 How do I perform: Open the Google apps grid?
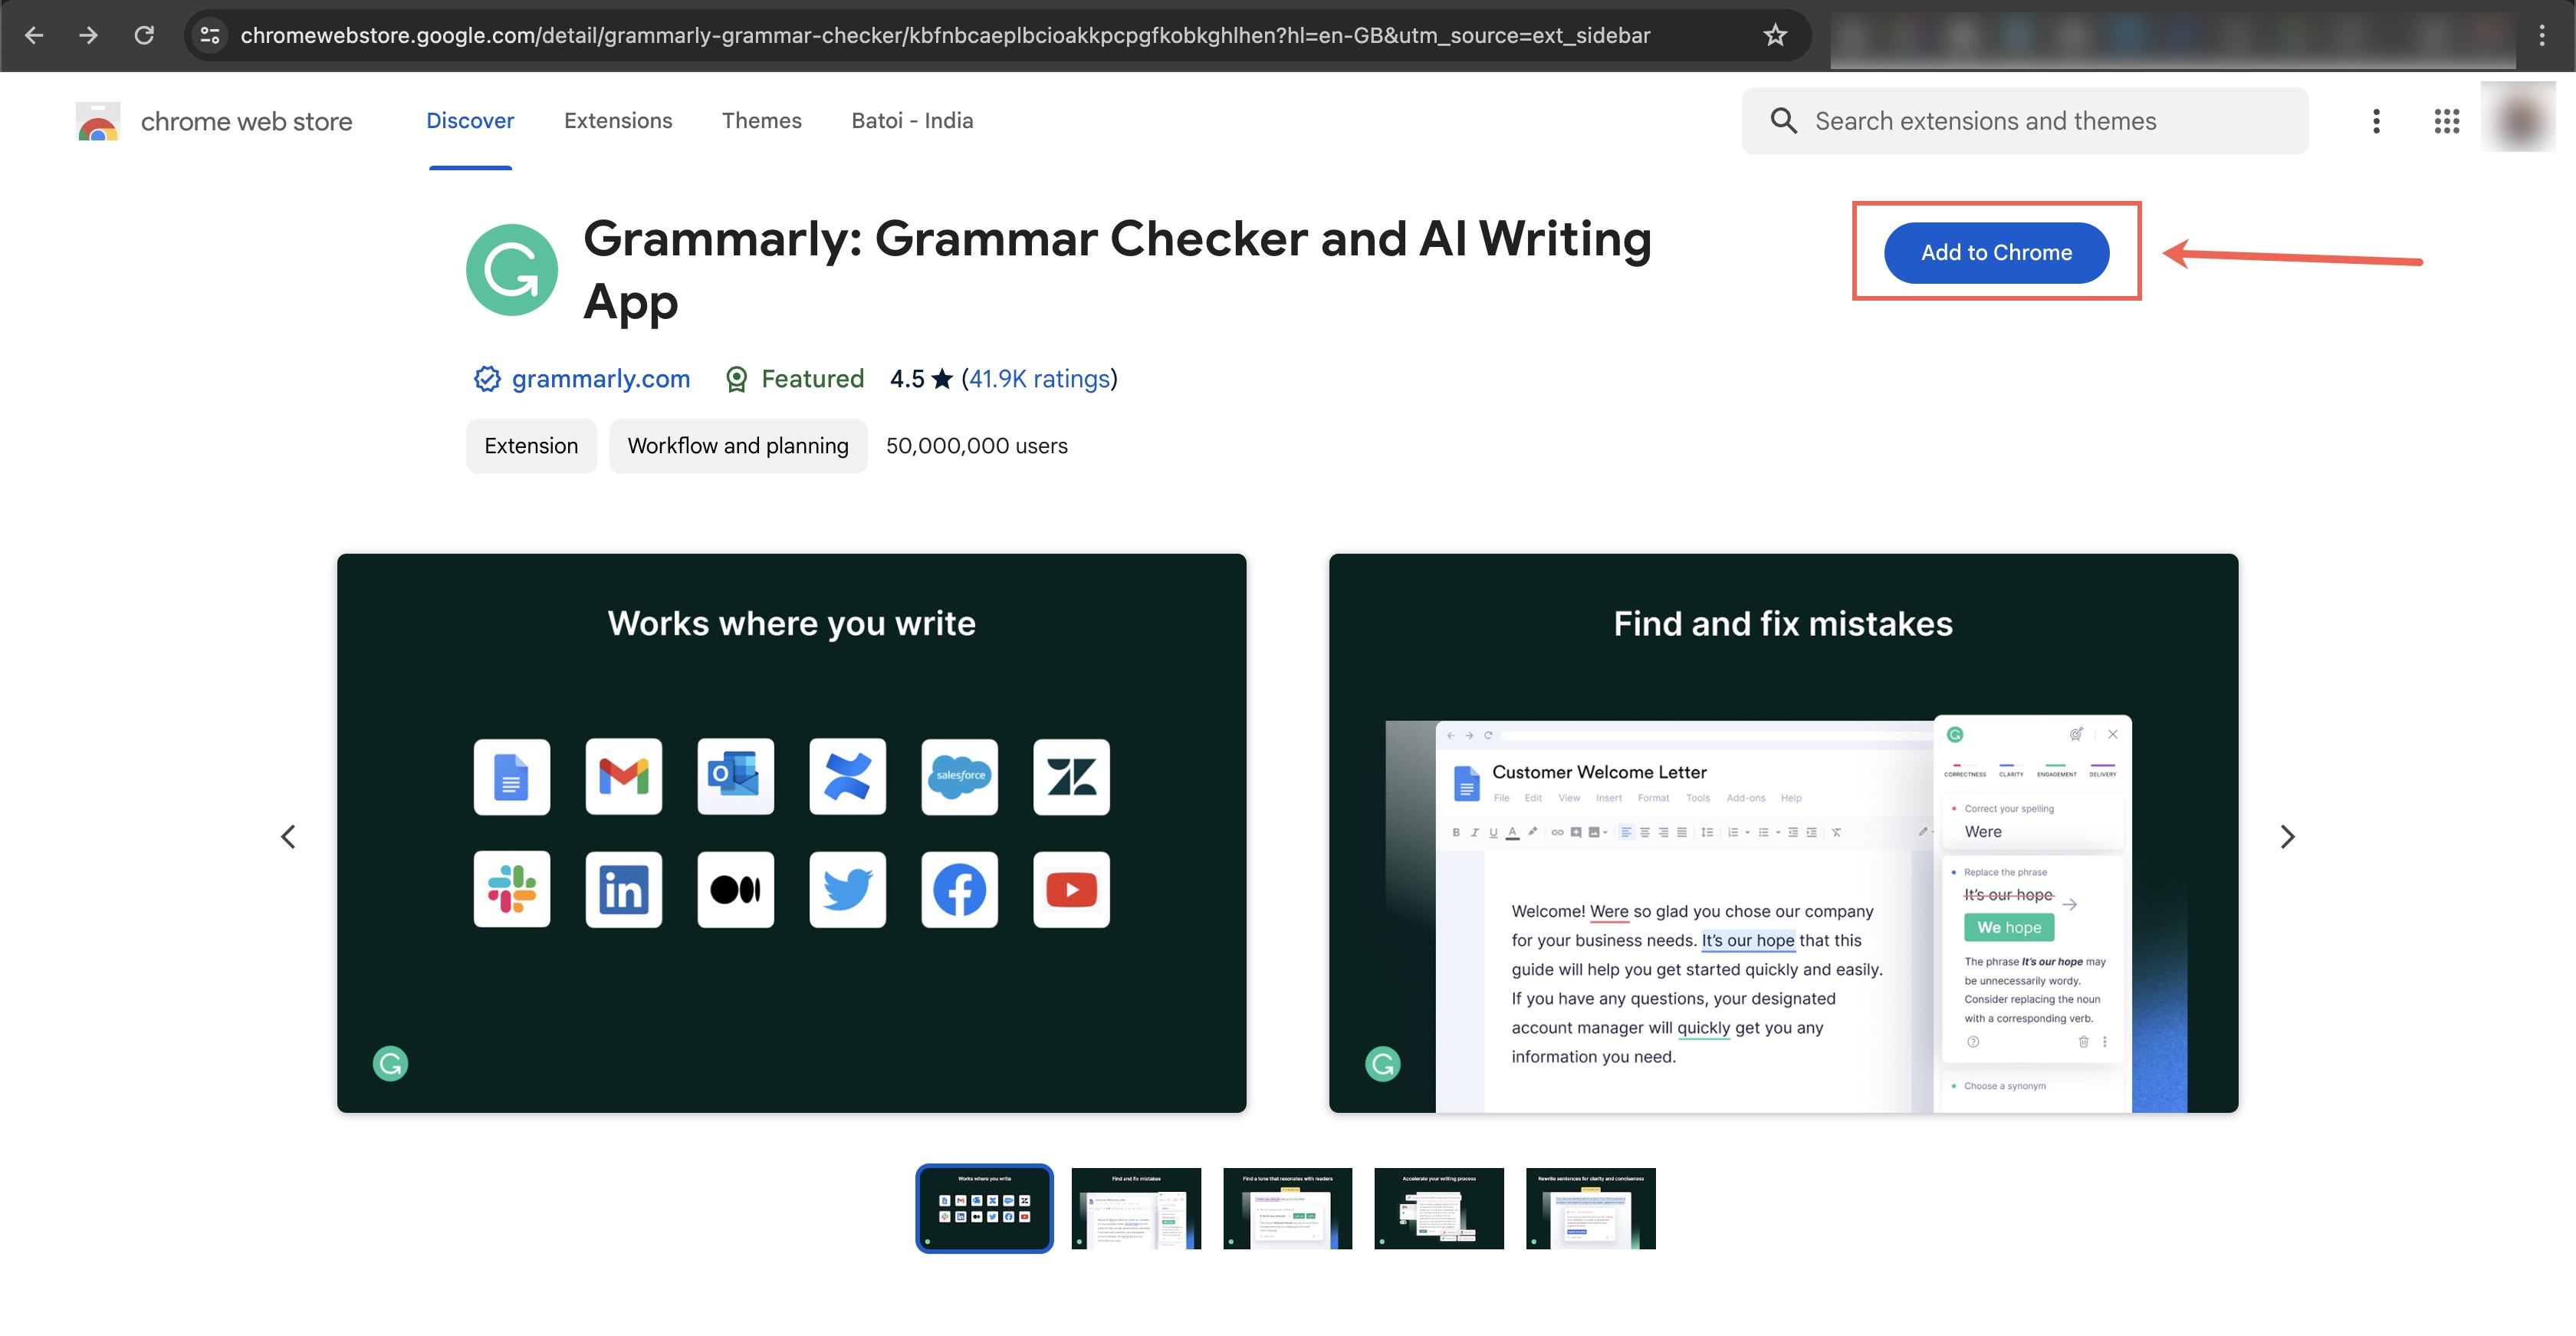2447,121
